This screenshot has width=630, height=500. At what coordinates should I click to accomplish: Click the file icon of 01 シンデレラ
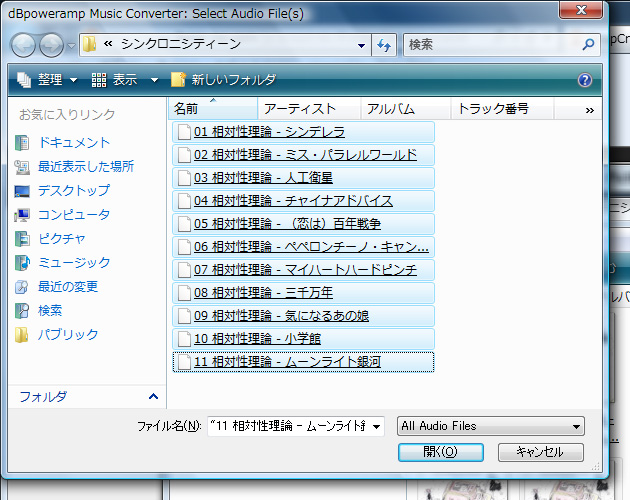pos(184,132)
